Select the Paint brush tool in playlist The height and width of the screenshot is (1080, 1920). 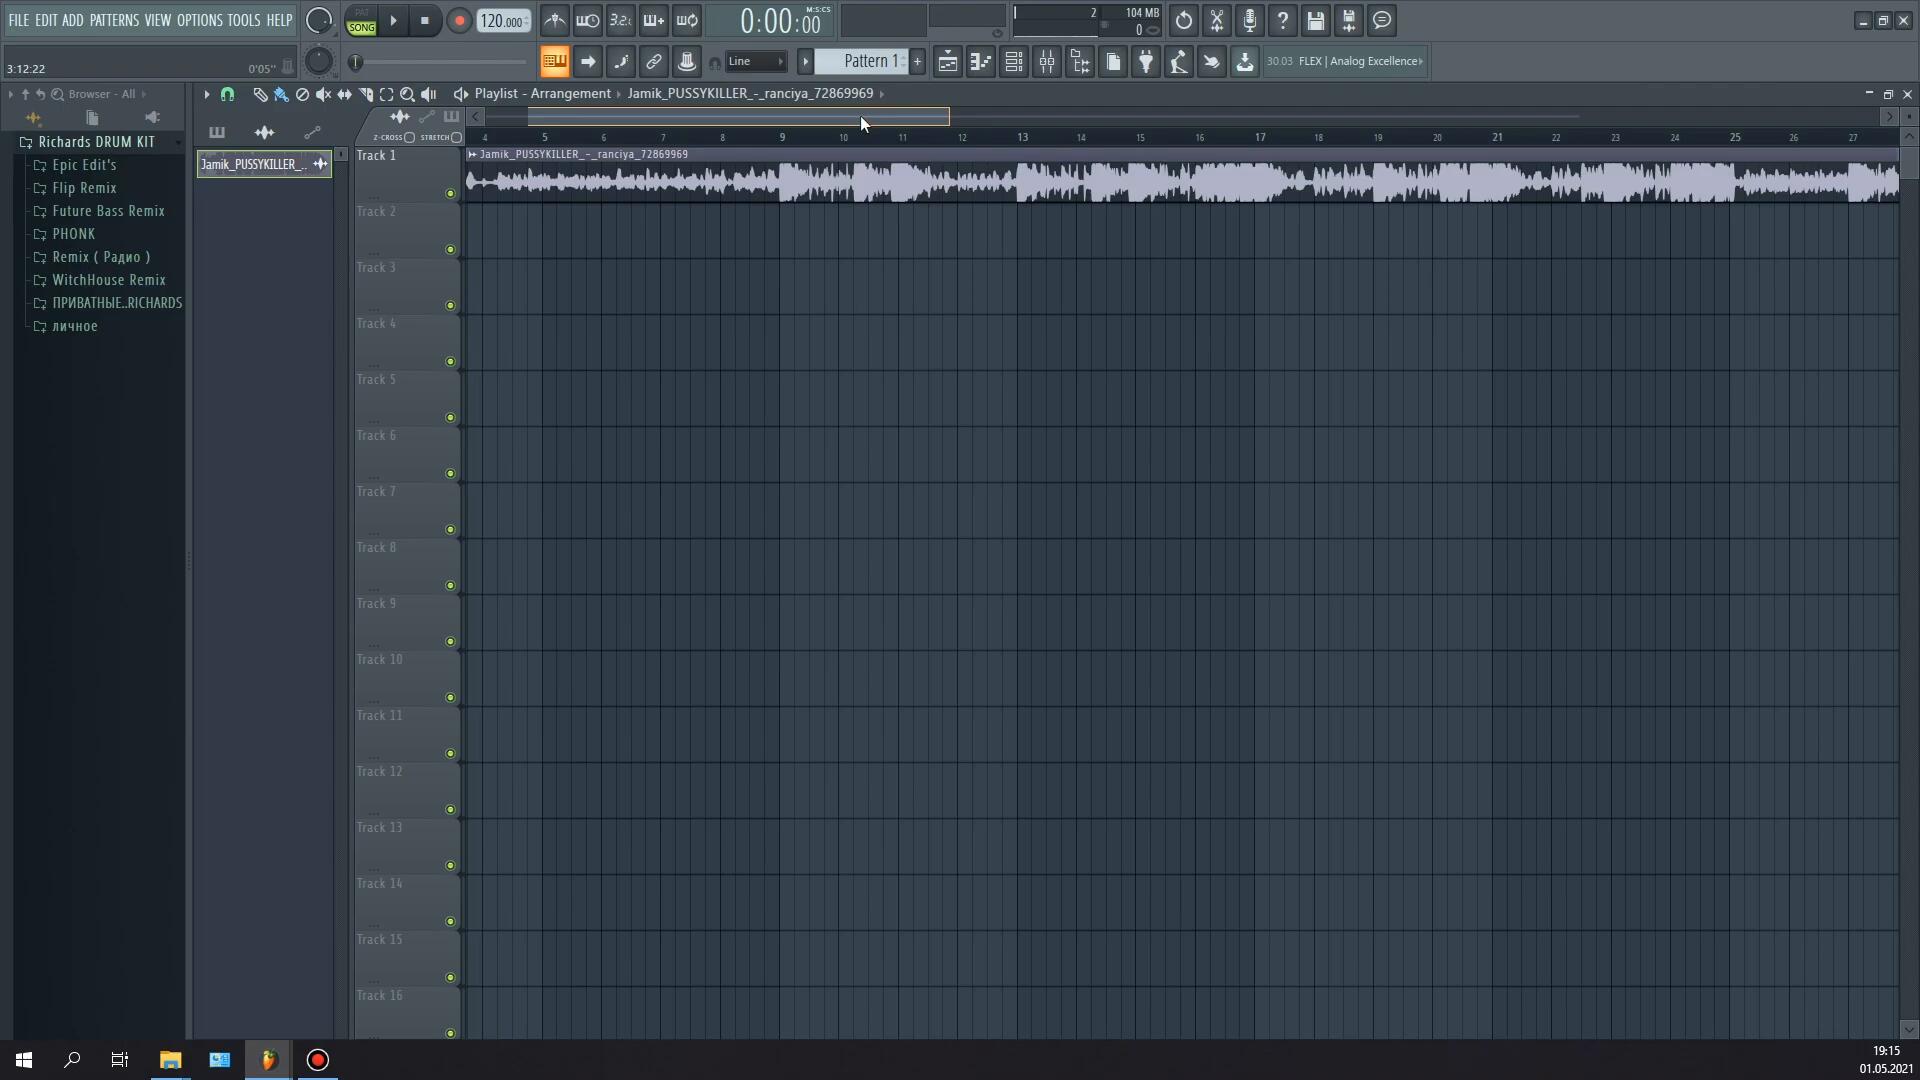281,94
